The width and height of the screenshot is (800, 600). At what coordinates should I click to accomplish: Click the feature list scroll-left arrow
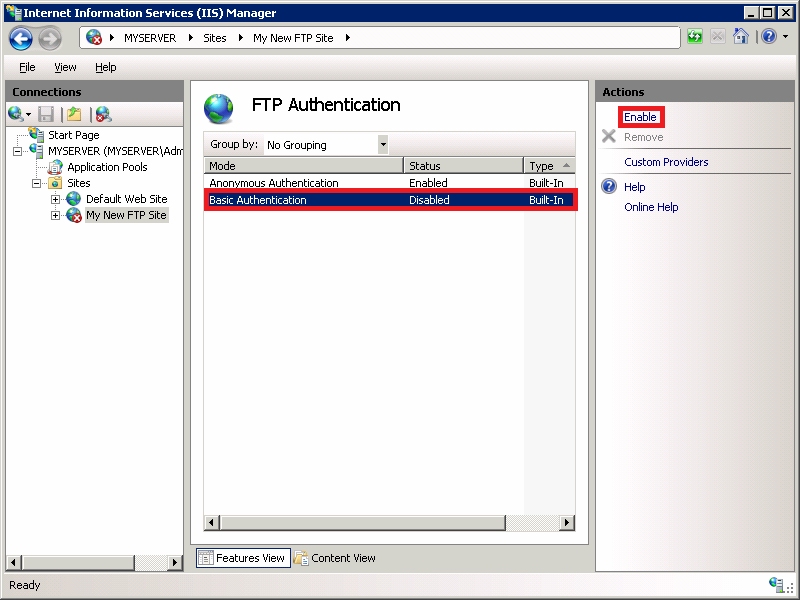[211, 522]
